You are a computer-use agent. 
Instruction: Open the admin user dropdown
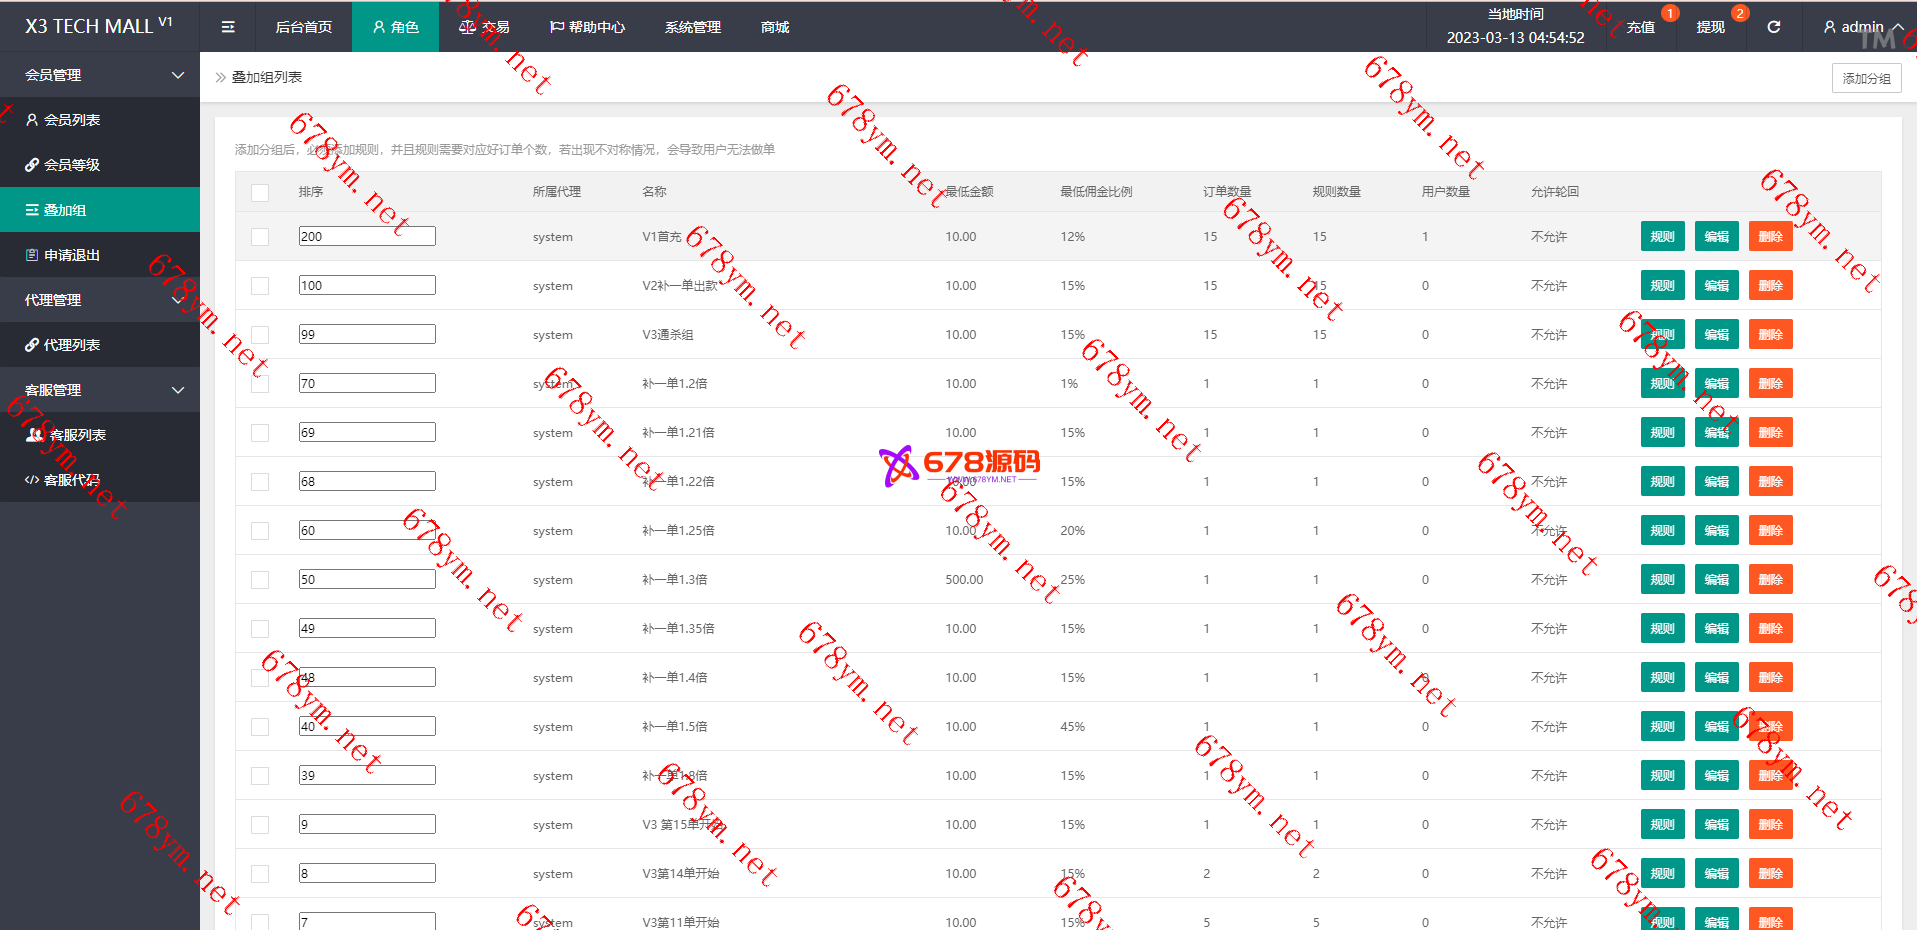click(1862, 27)
